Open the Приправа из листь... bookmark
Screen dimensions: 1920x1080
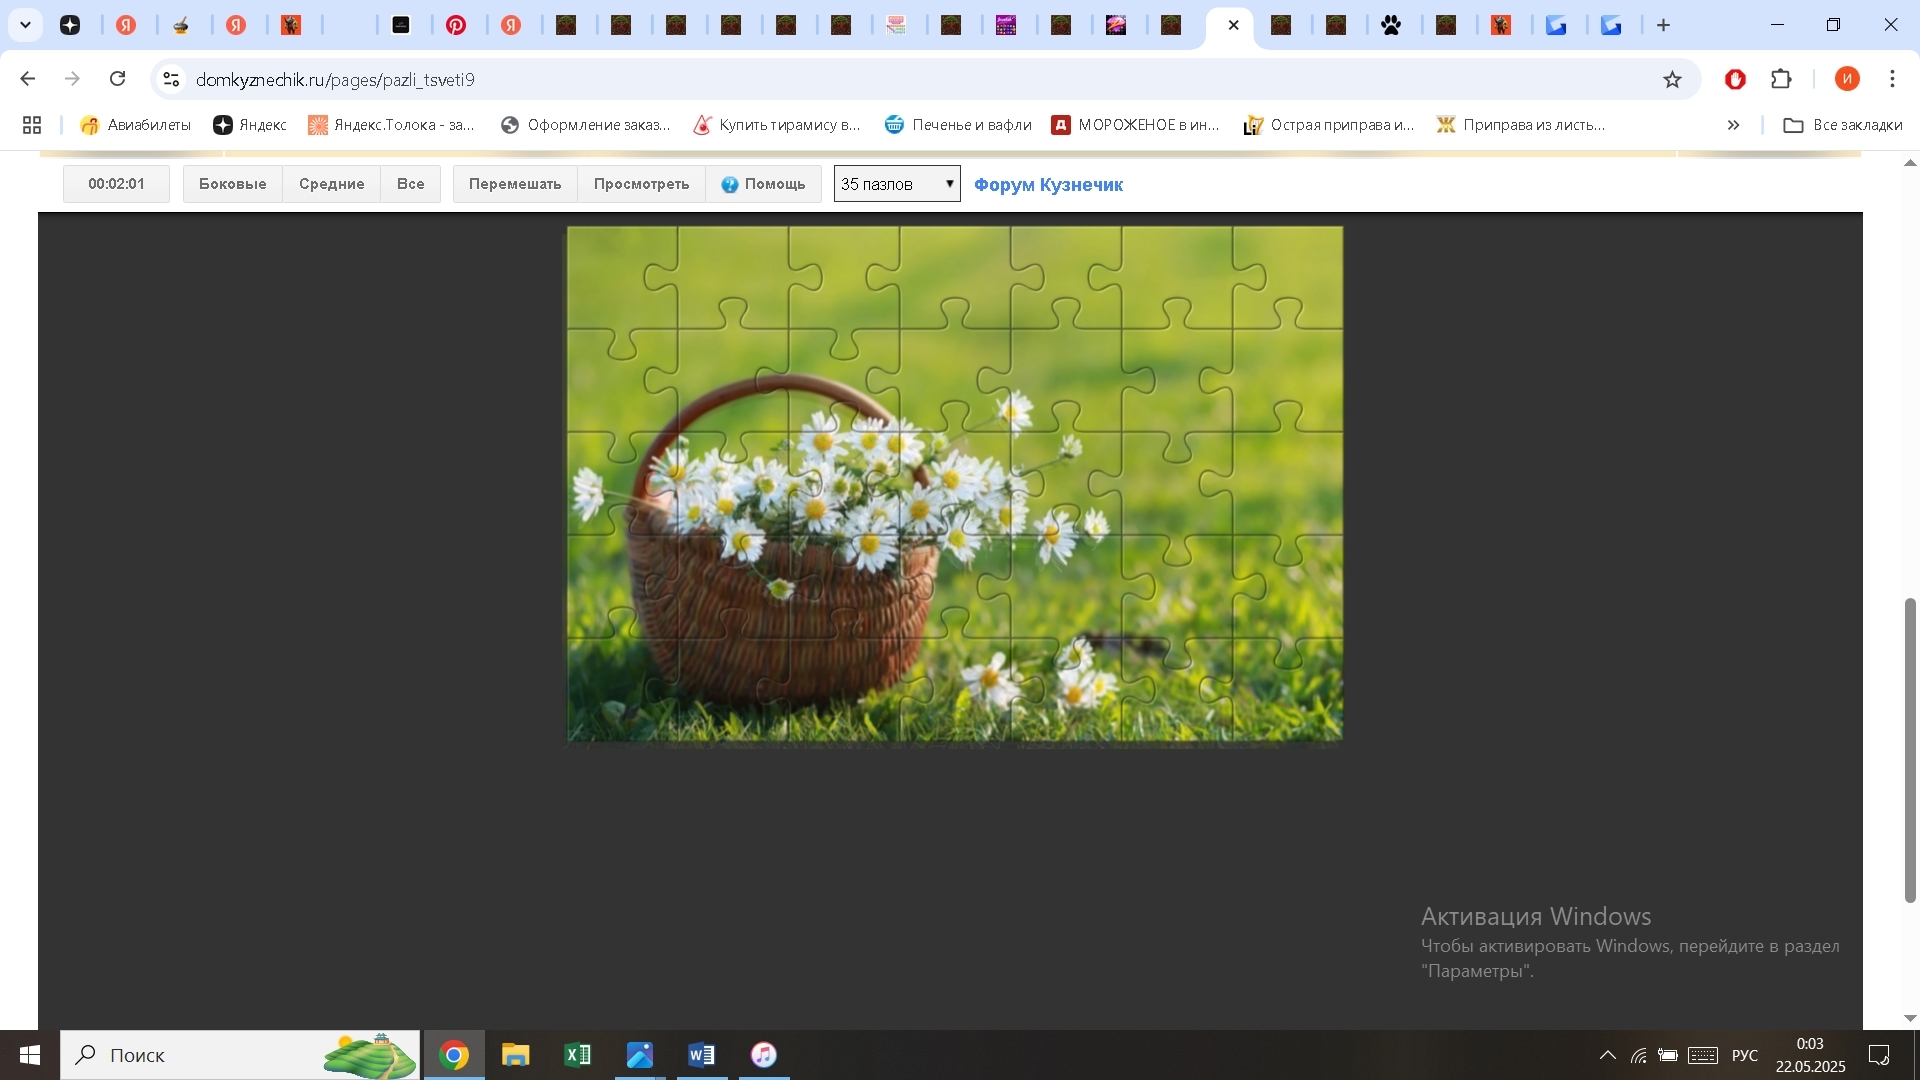(1521, 125)
